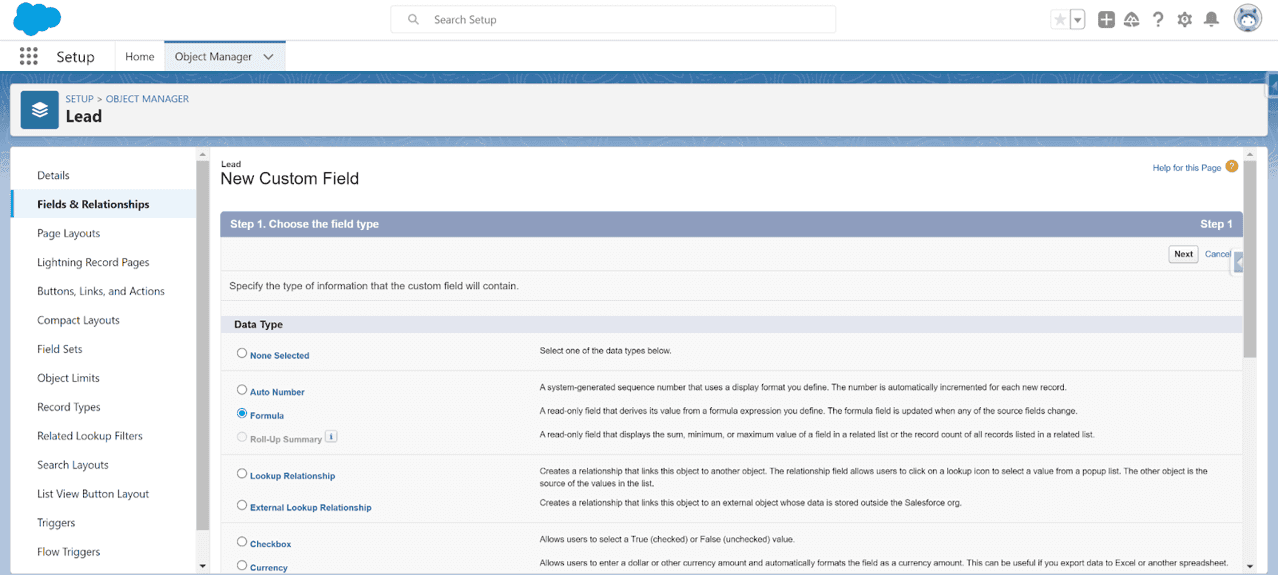Open the Object Manager tab dropdown chevron
The image size is (1278, 575).
pyautogui.click(x=268, y=57)
